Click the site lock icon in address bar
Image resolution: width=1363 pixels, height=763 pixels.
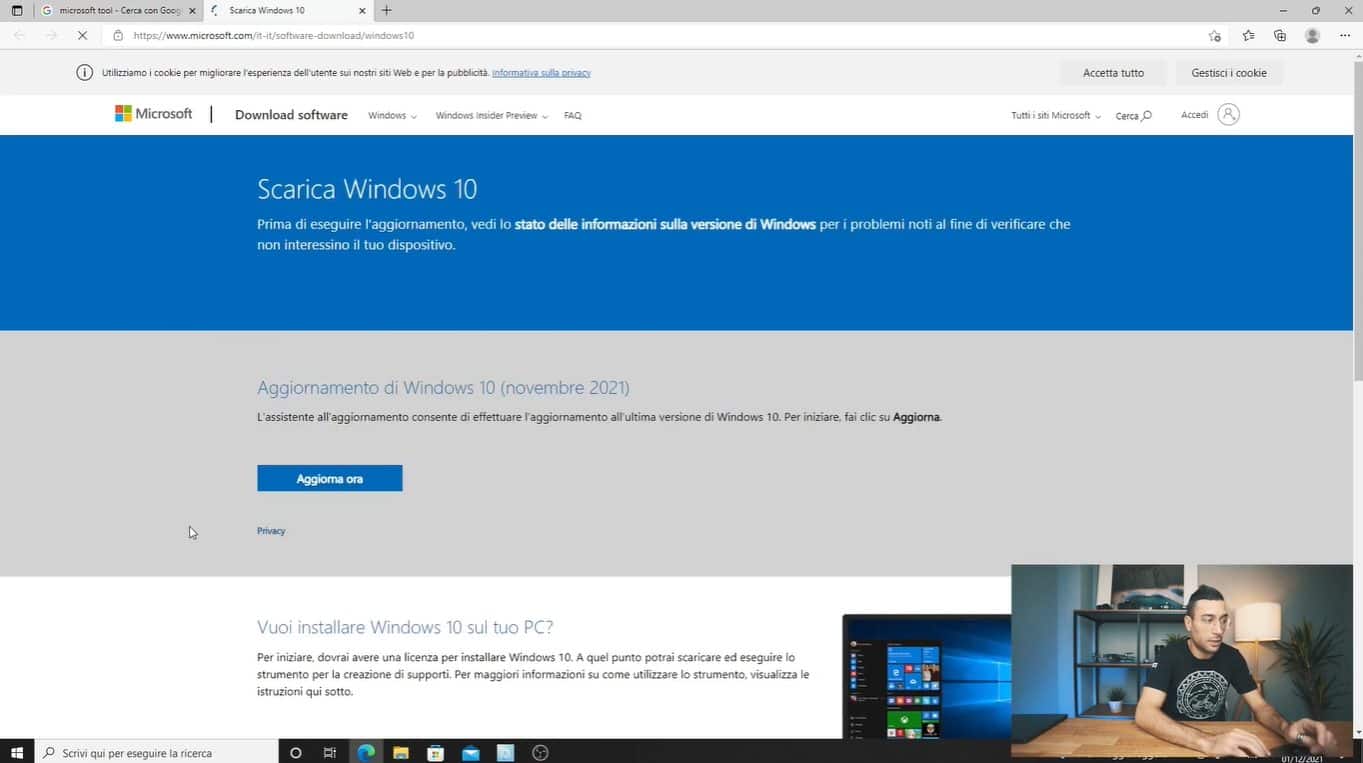tap(118, 35)
